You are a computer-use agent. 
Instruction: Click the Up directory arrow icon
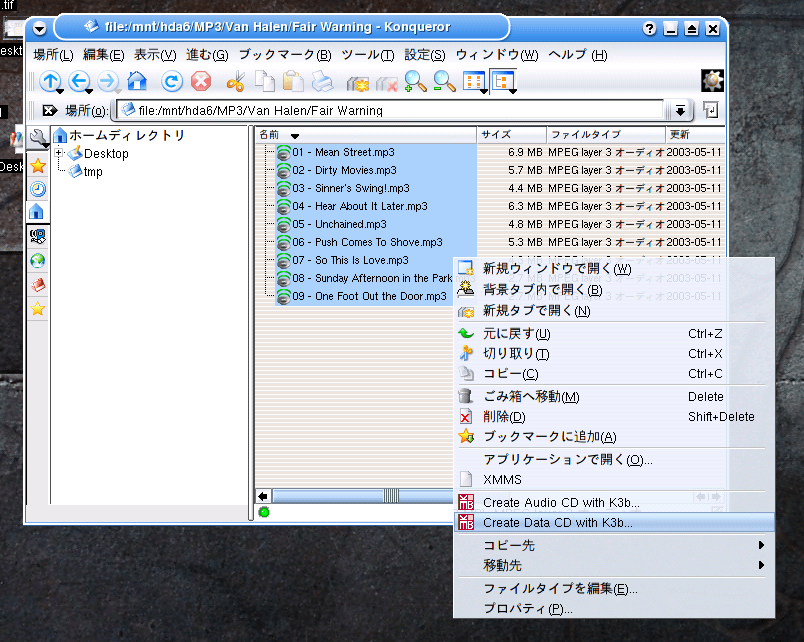(x=50, y=81)
